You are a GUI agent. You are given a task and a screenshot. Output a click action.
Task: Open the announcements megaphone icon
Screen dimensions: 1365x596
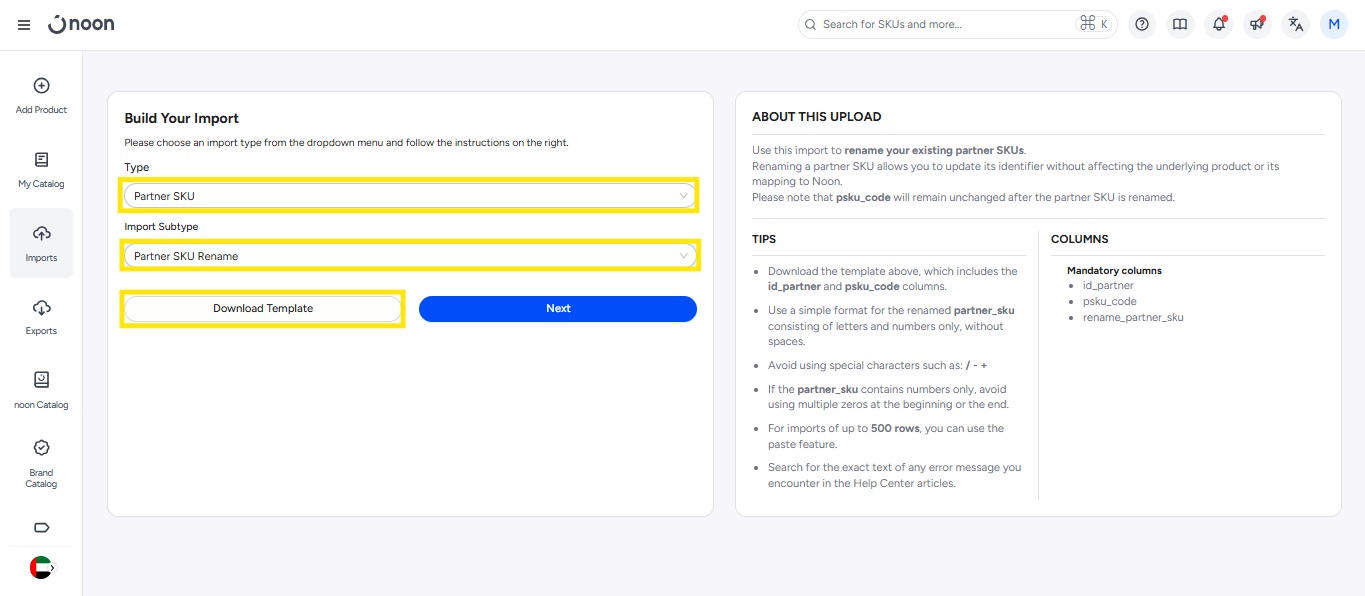[1257, 25]
